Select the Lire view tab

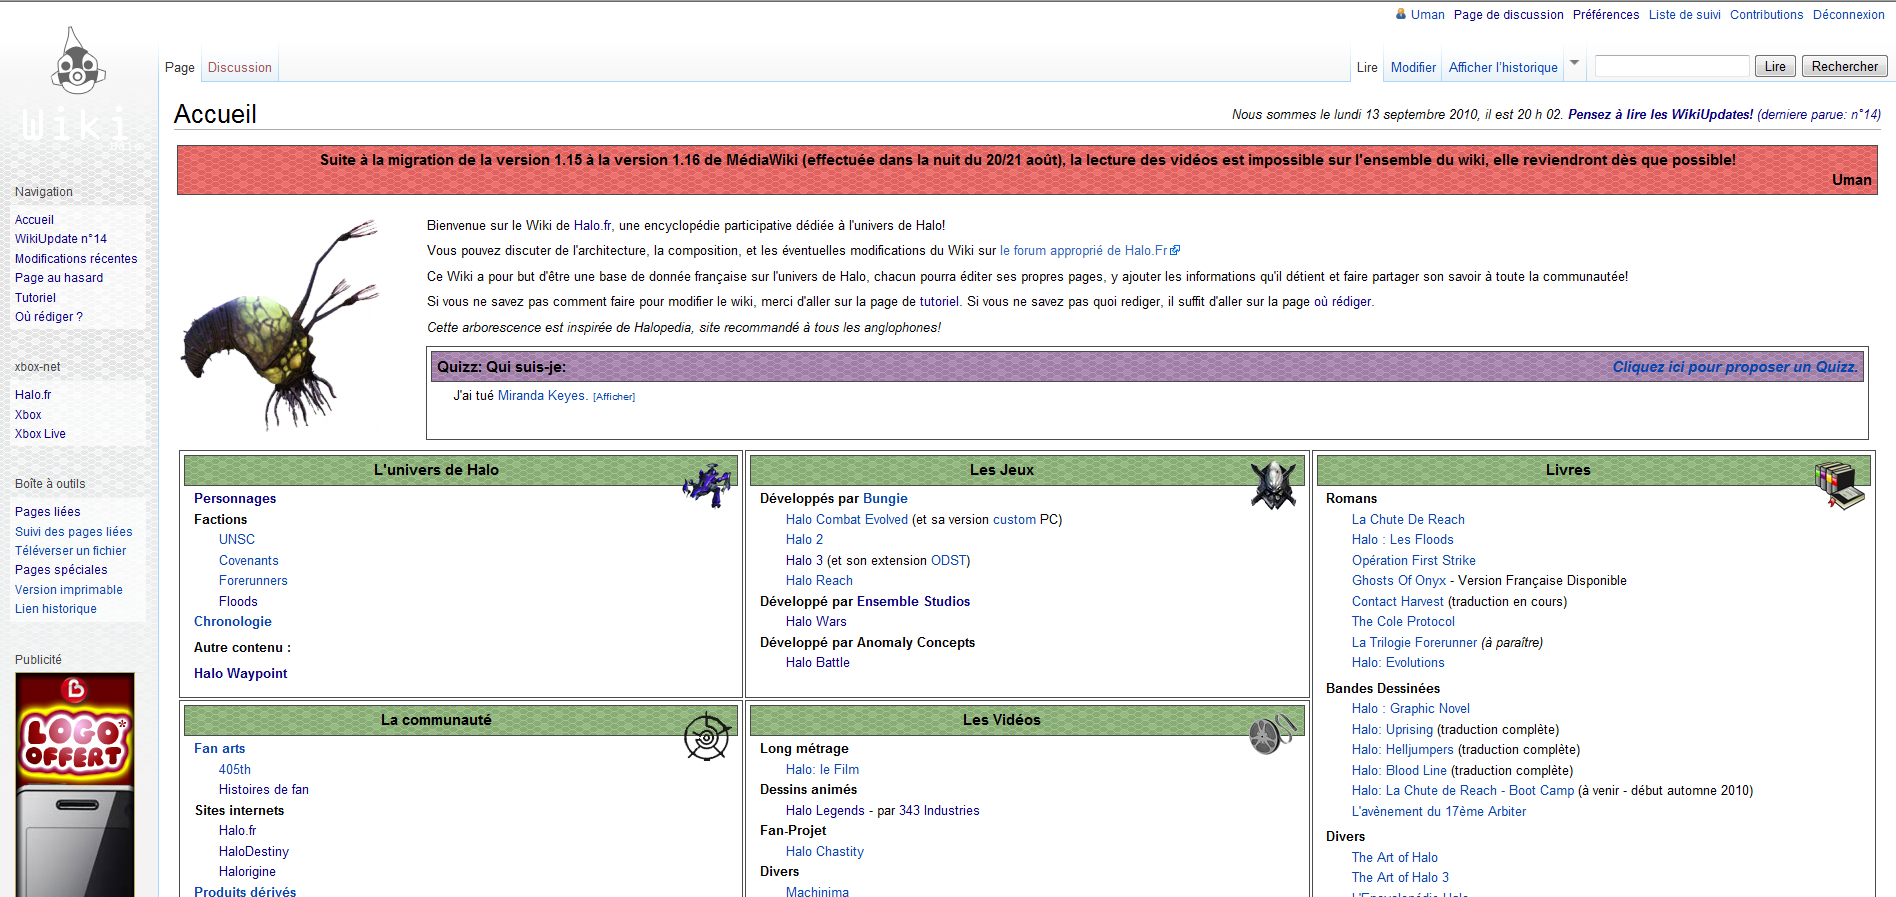click(1367, 67)
